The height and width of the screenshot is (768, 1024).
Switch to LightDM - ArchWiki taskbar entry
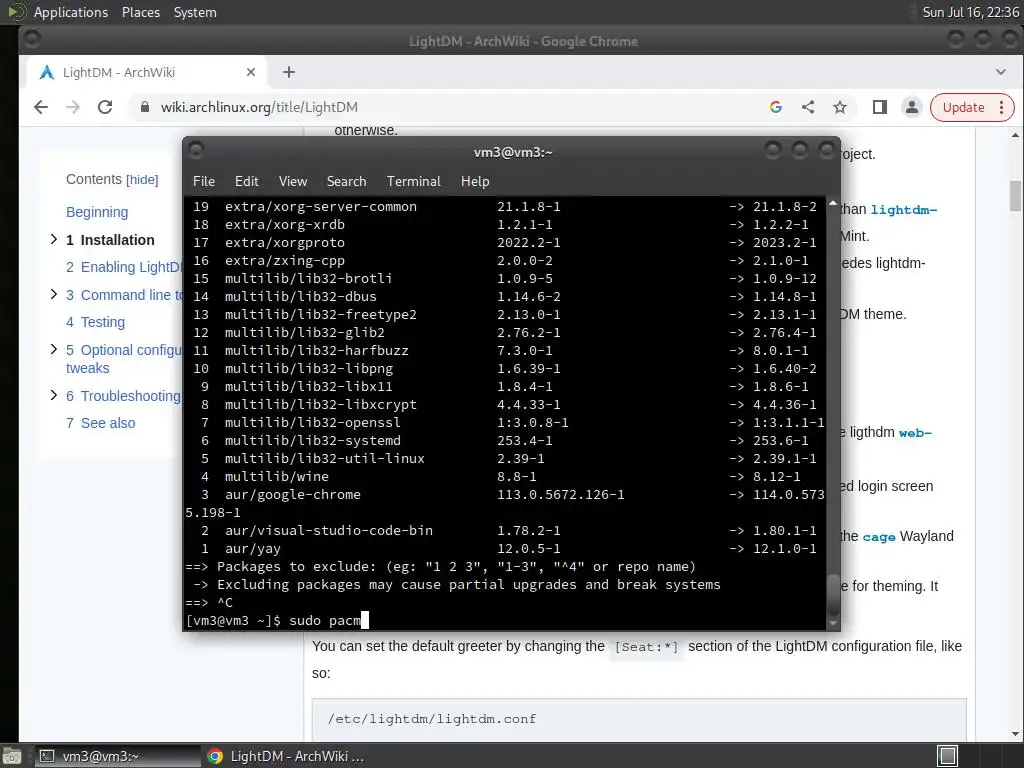point(285,756)
